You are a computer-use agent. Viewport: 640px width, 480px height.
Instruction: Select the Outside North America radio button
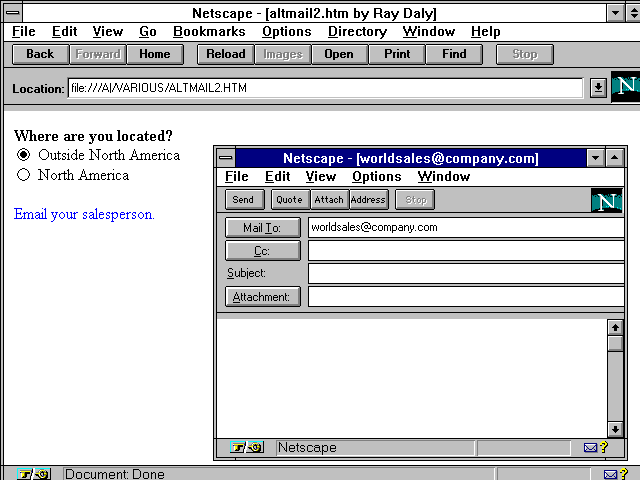[x=24, y=155]
